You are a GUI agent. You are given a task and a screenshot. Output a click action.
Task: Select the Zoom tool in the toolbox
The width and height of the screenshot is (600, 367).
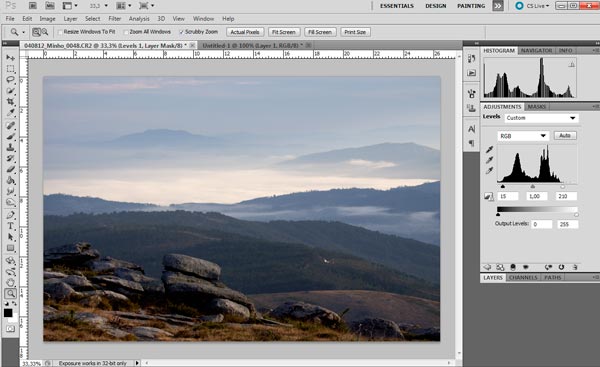click(x=10, y=294)
